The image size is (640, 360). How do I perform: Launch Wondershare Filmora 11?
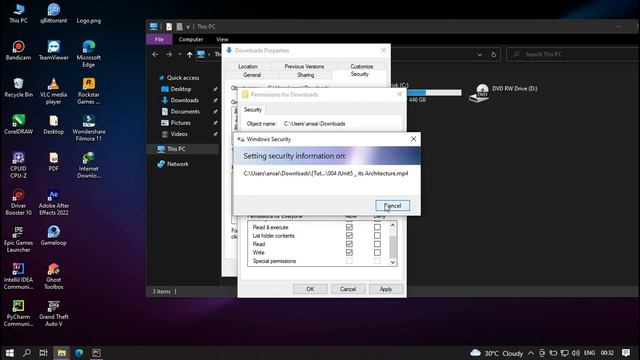89,128
